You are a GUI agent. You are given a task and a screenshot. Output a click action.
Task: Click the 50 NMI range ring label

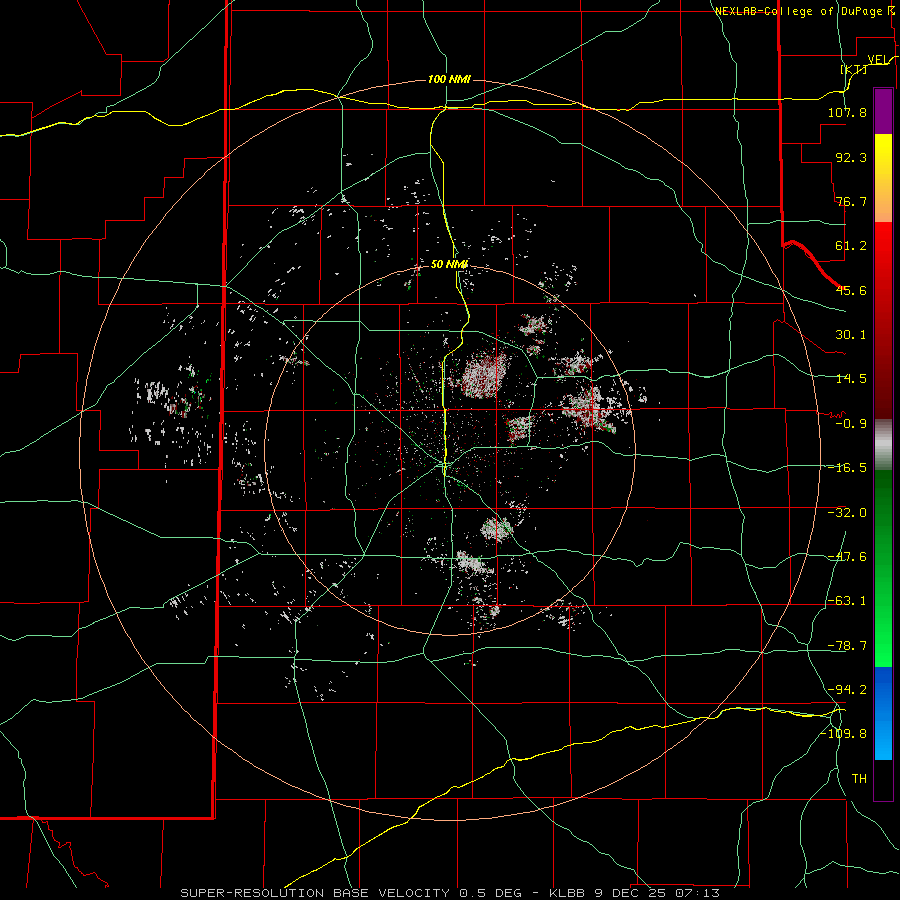449,264
